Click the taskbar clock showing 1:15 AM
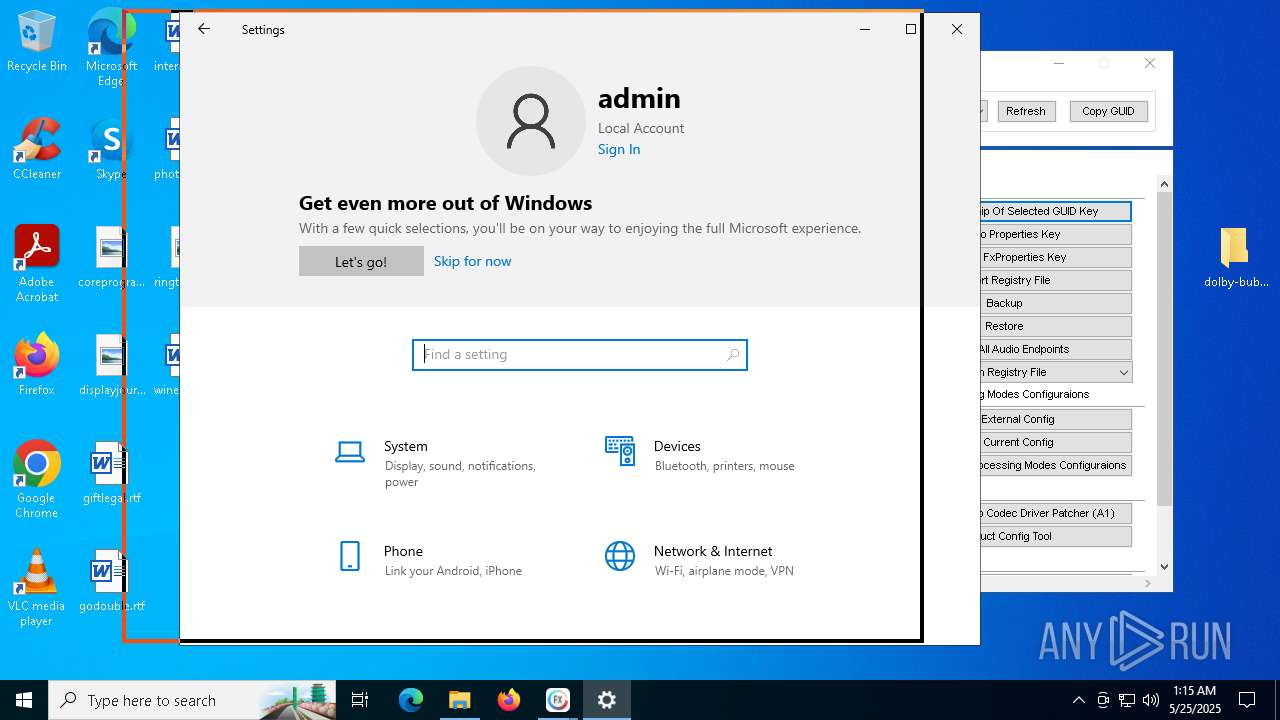Screen dimensions: 1280x720 [x=1195, y=700]
